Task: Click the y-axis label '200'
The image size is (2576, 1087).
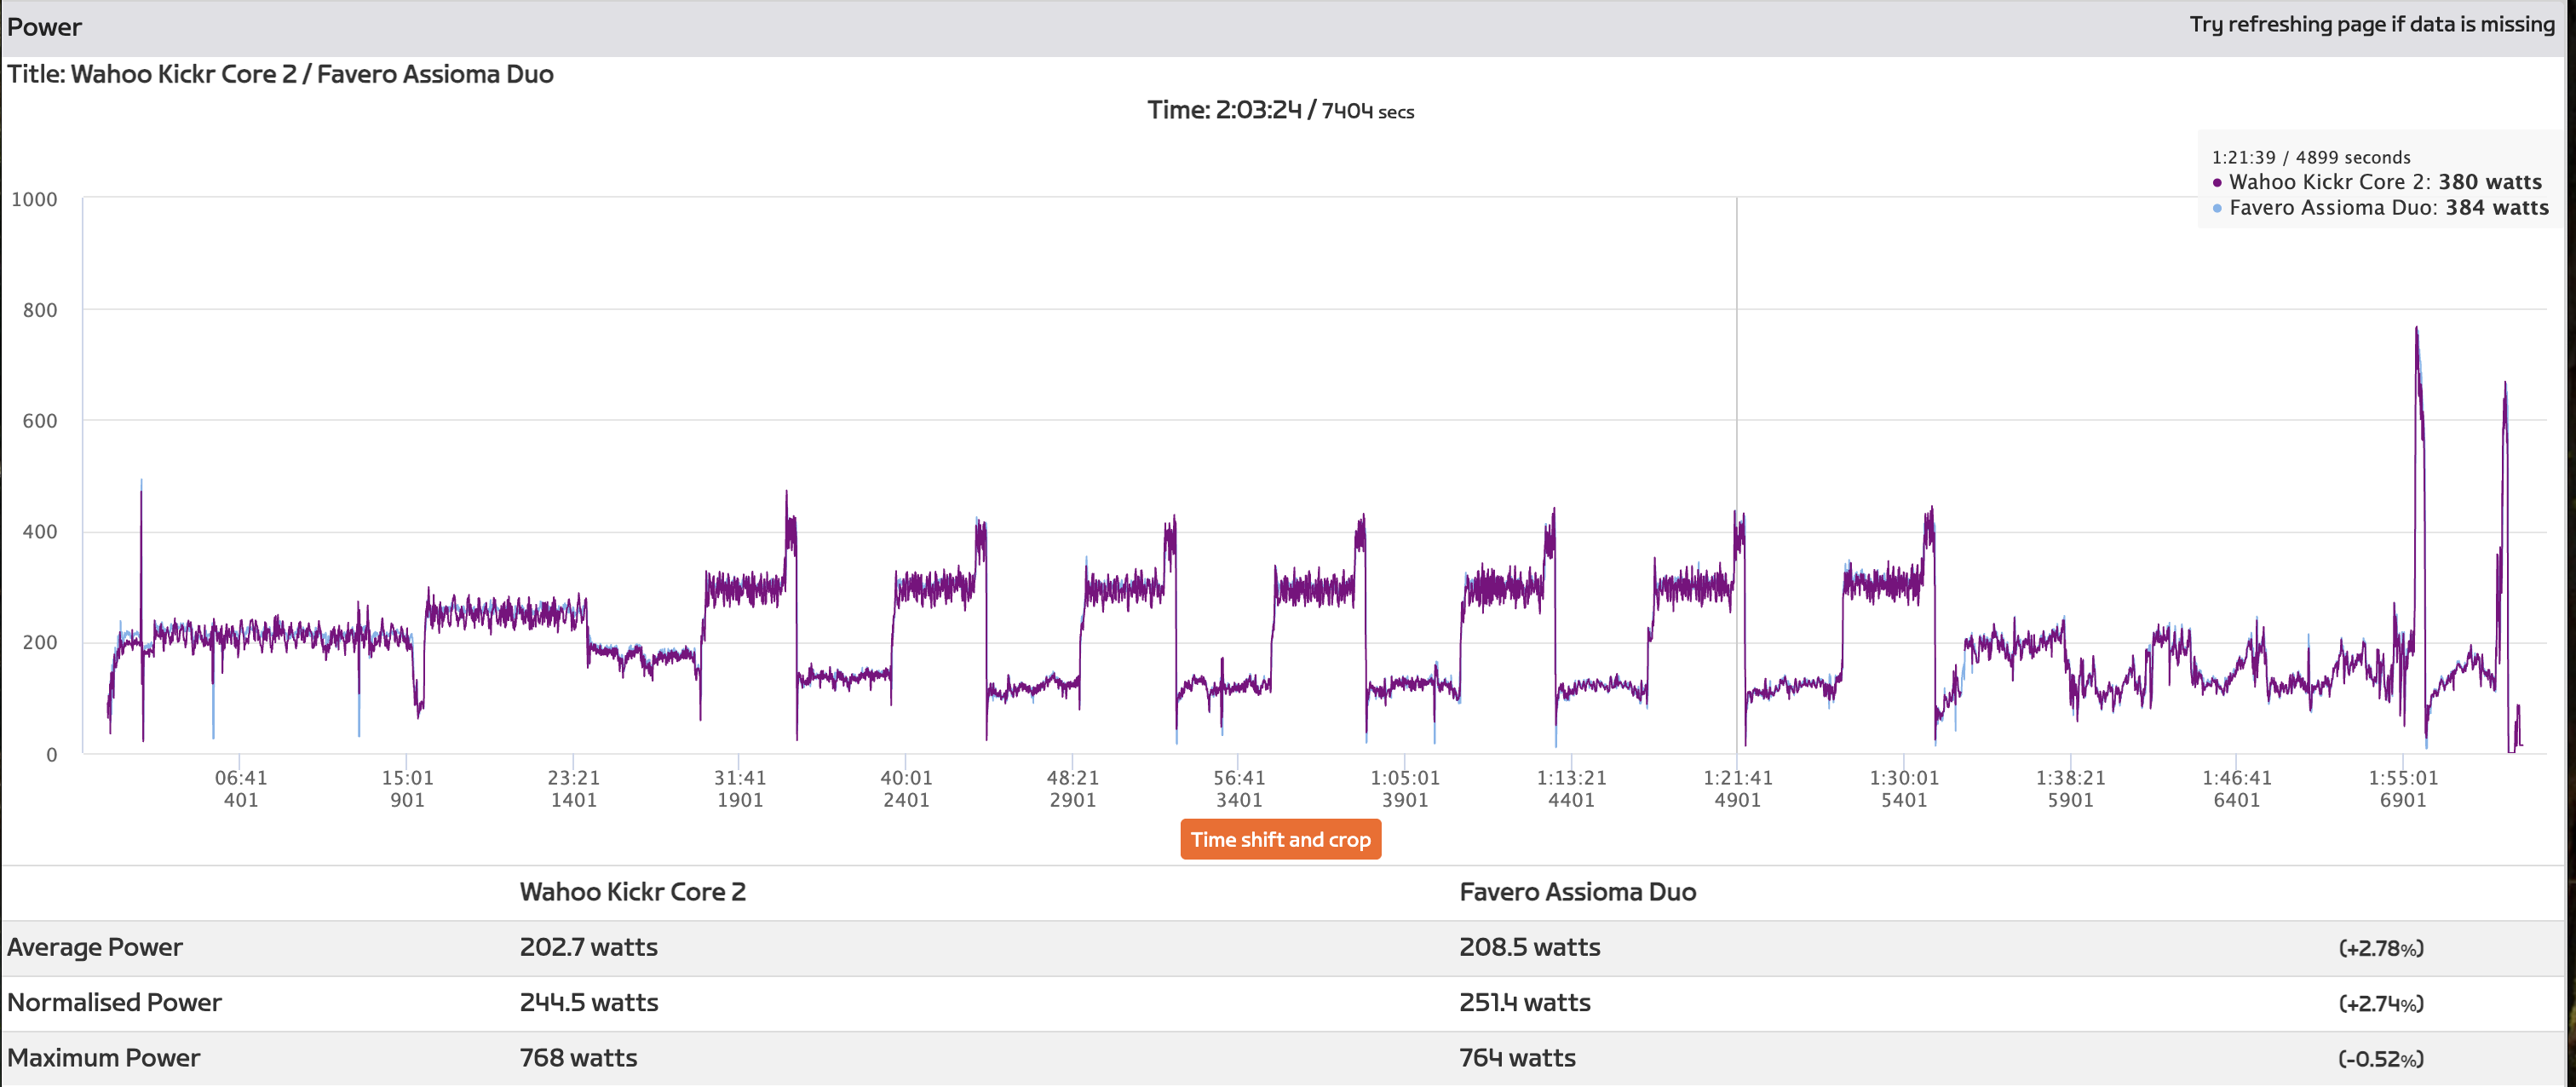Action: pyautogui.click(x=40, y=642)
